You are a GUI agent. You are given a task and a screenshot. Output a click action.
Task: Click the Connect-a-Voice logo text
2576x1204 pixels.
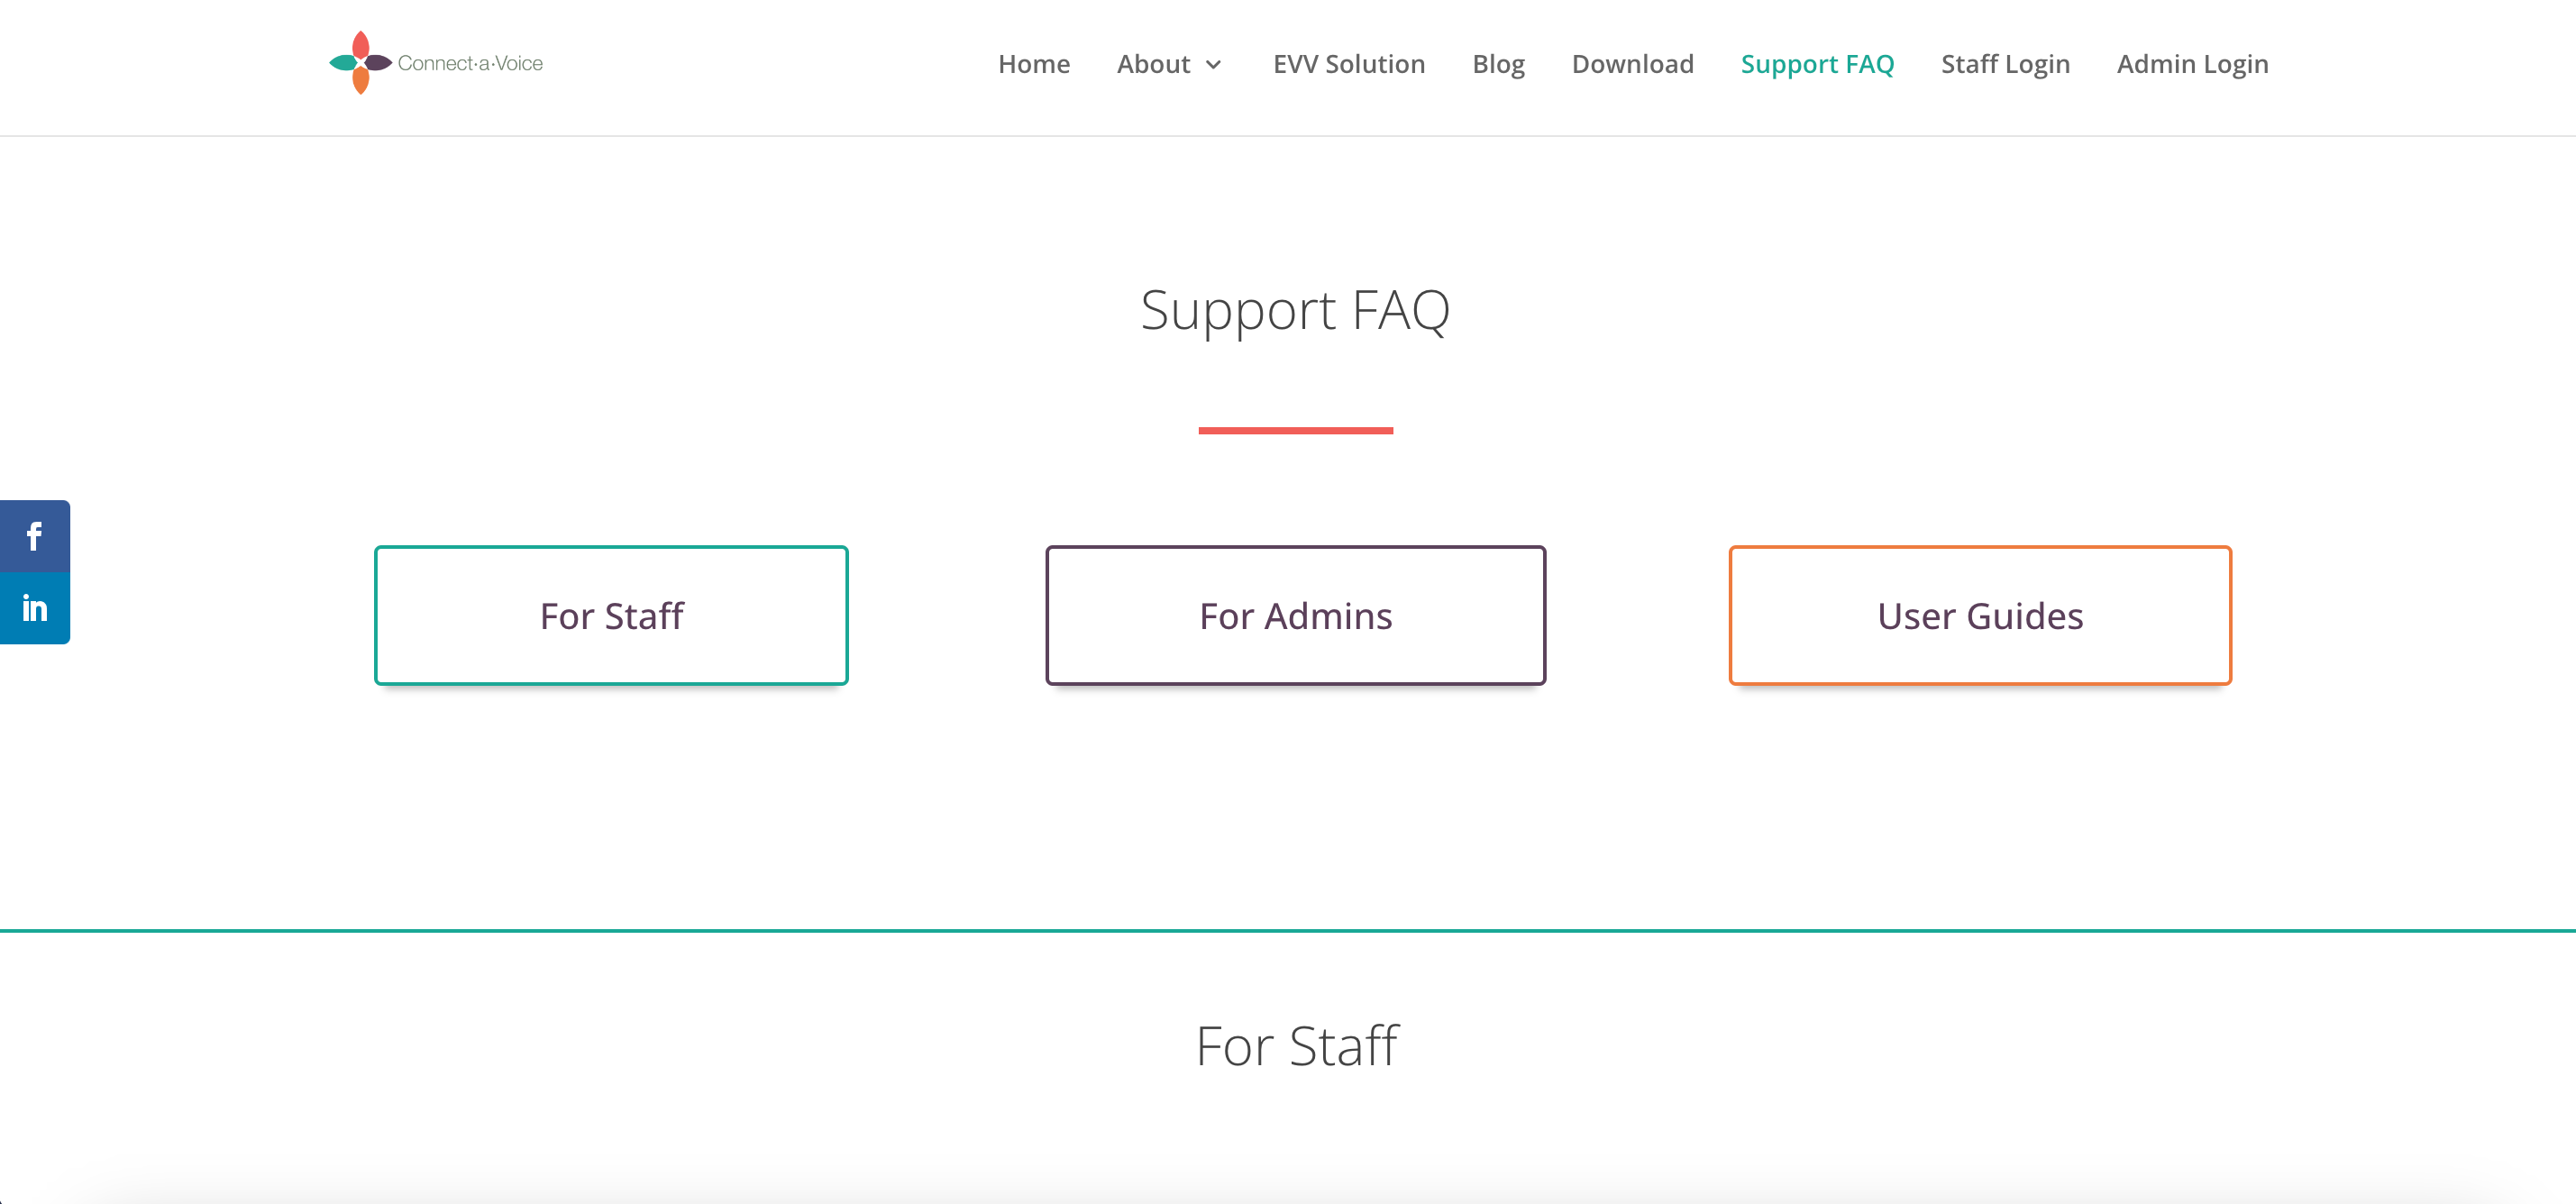coord(470,63)
